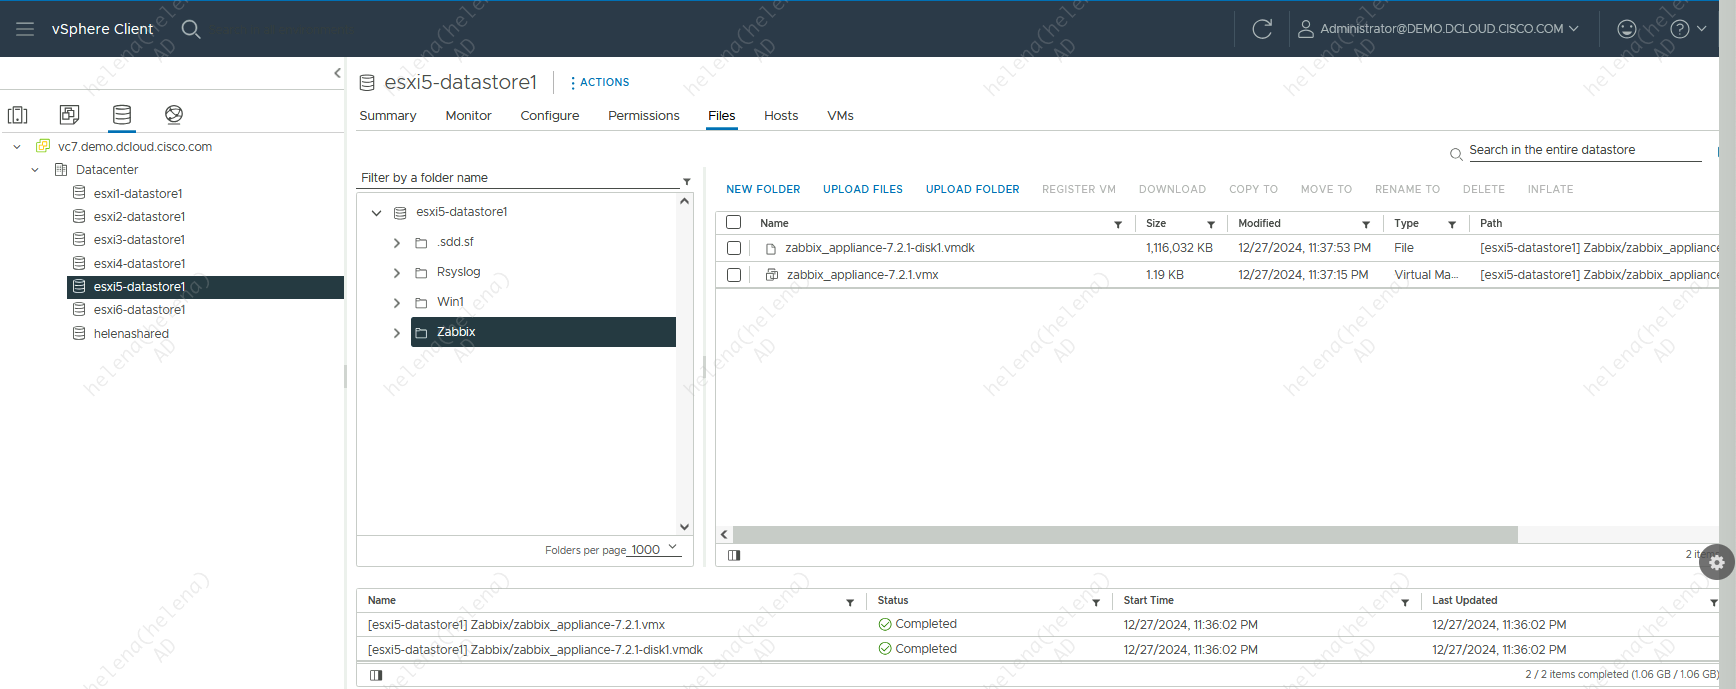1736x689 pixels.
Task: Open the Hosts and Clusters inventory view
Action: tap(18, 115)
